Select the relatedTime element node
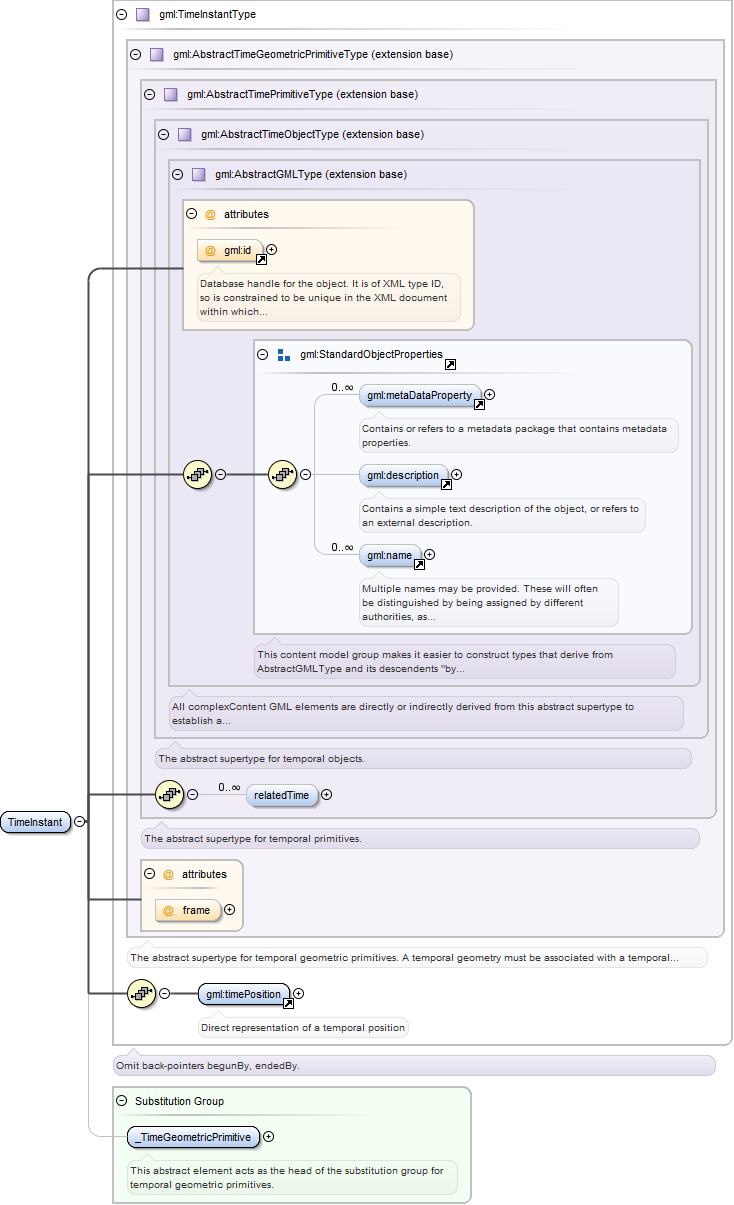The image size is (734, 1205). (282, 795)
